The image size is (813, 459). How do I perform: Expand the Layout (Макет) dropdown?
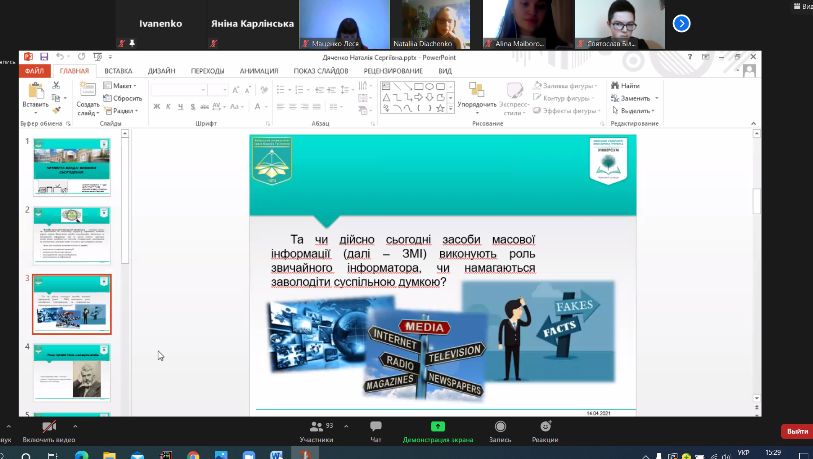[x=124, y=86]
